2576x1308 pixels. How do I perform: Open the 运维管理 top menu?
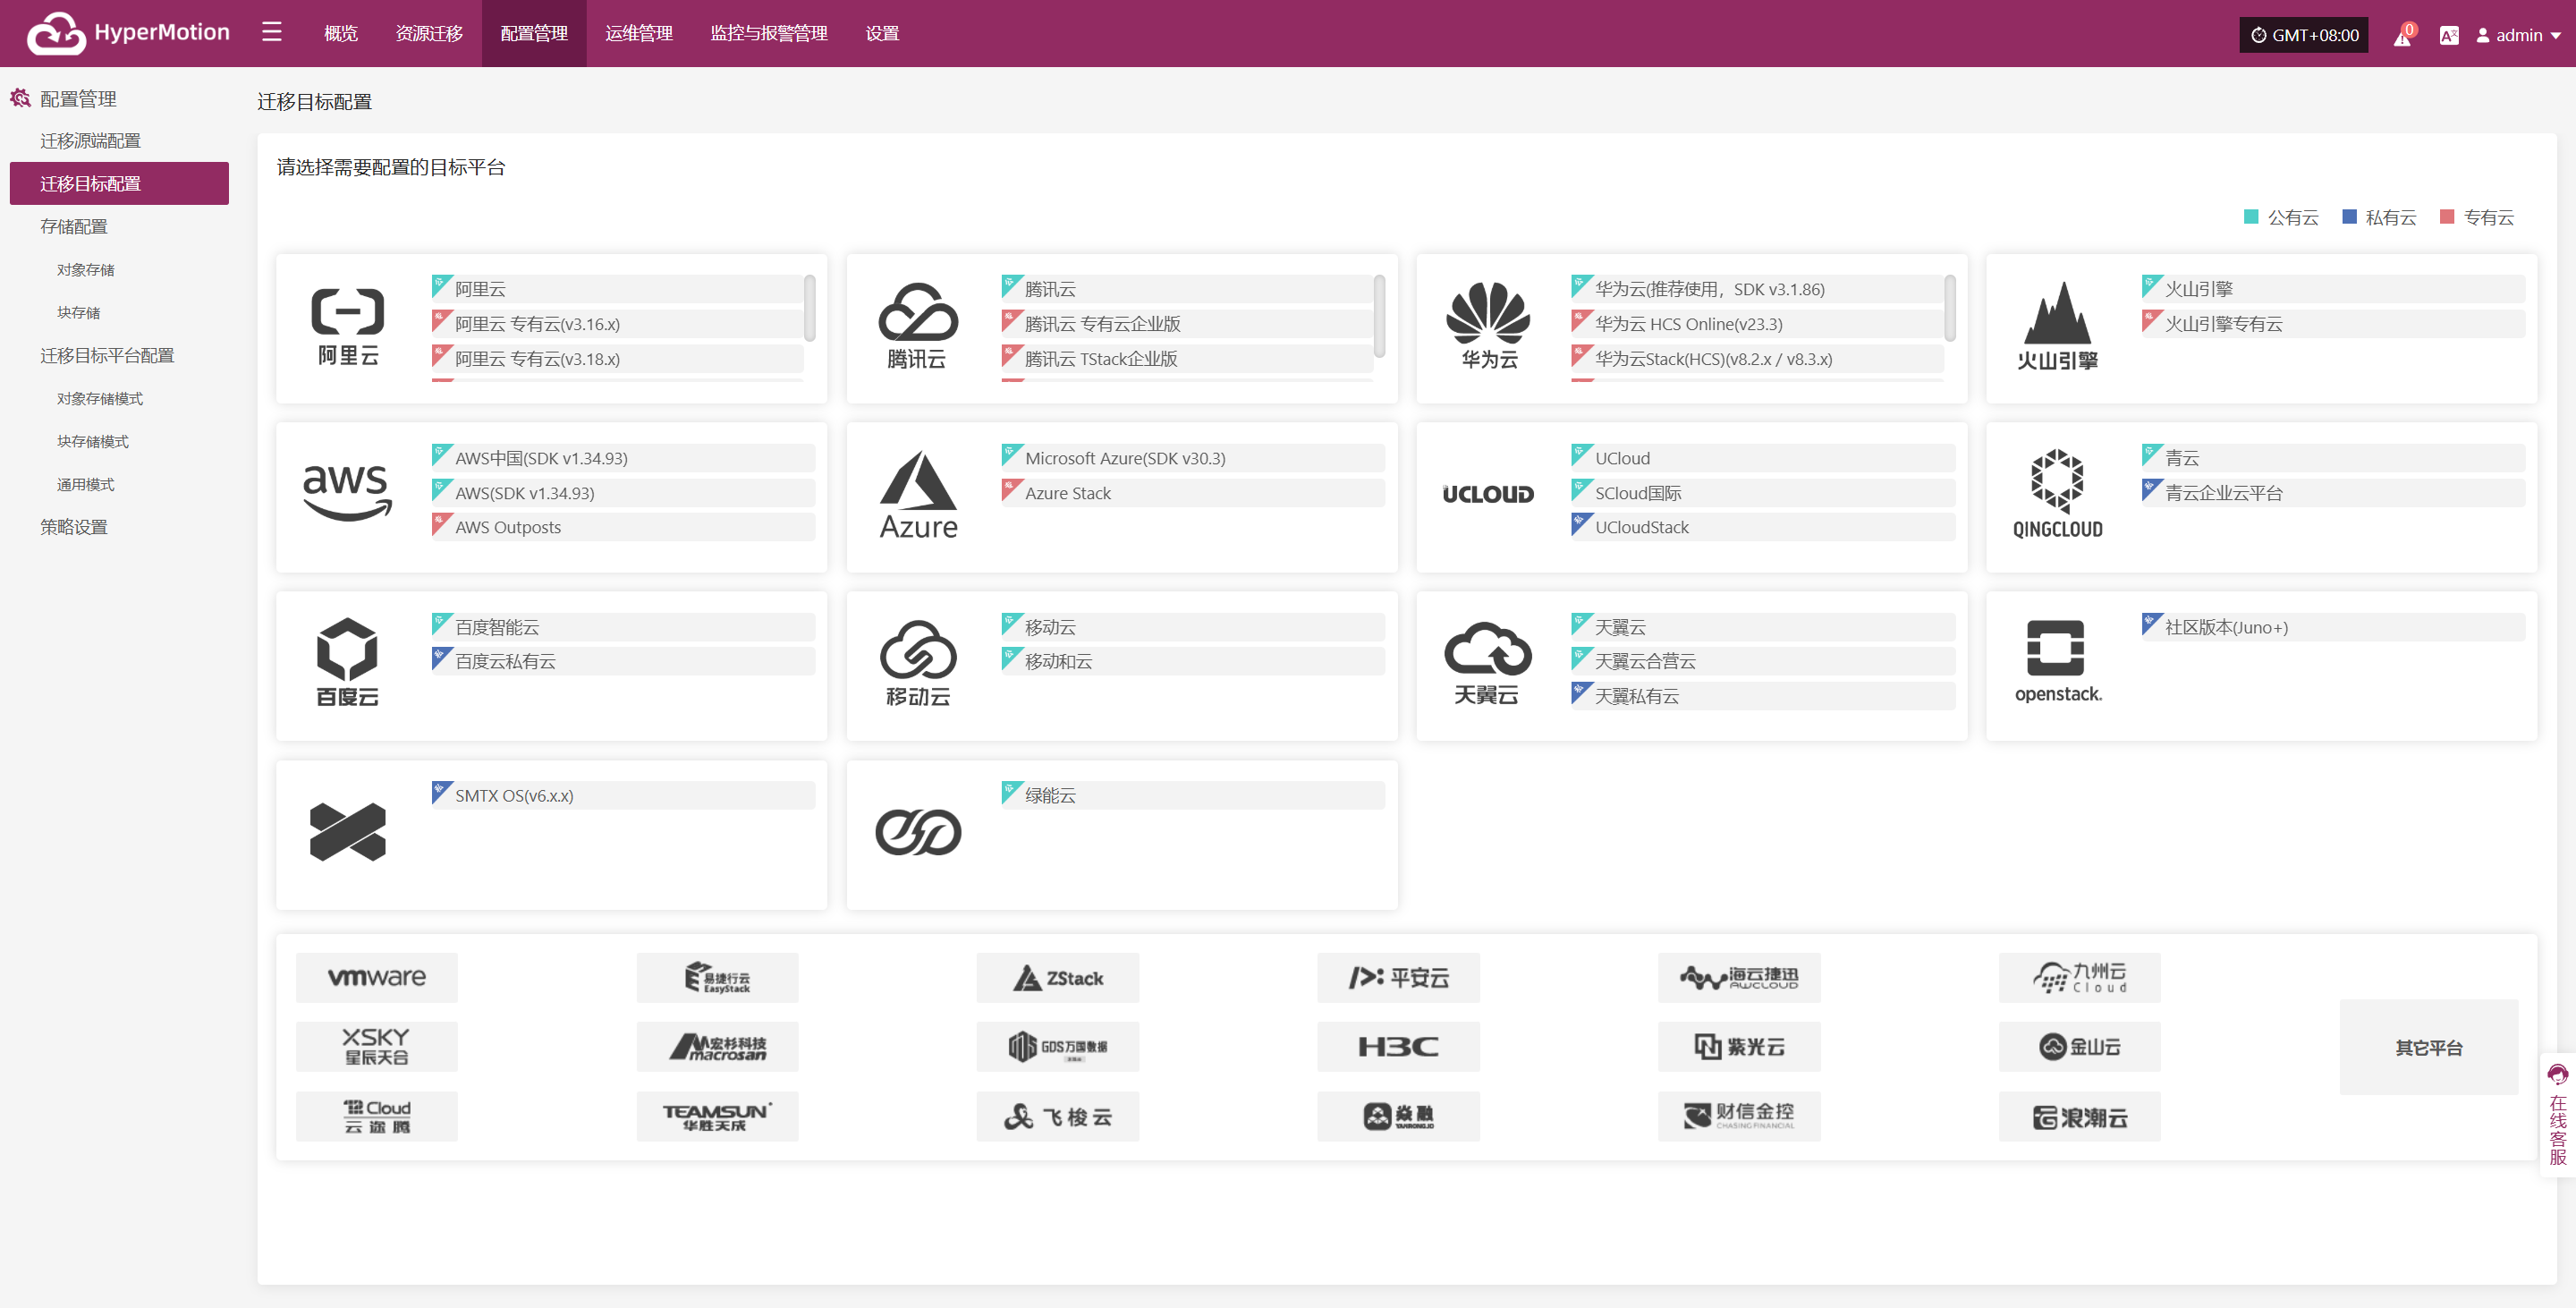coord(639,34)
